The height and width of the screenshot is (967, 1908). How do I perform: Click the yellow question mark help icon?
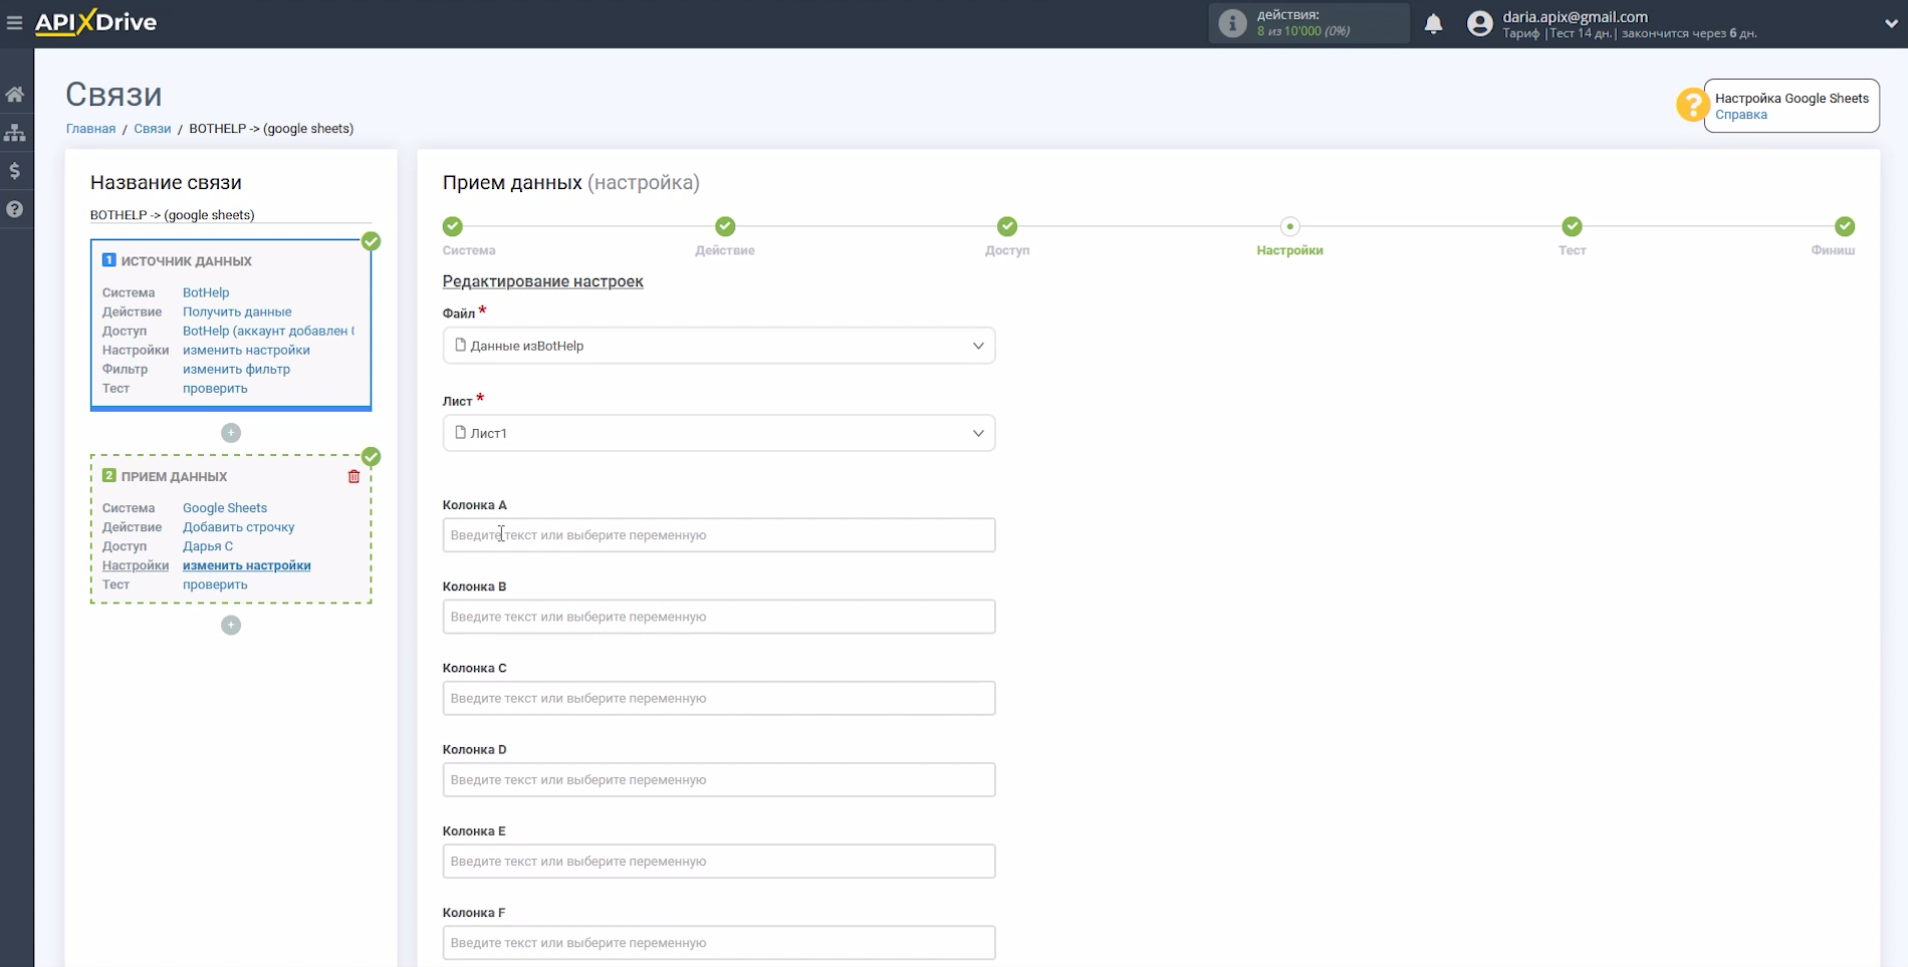(x=1692, y=104)
